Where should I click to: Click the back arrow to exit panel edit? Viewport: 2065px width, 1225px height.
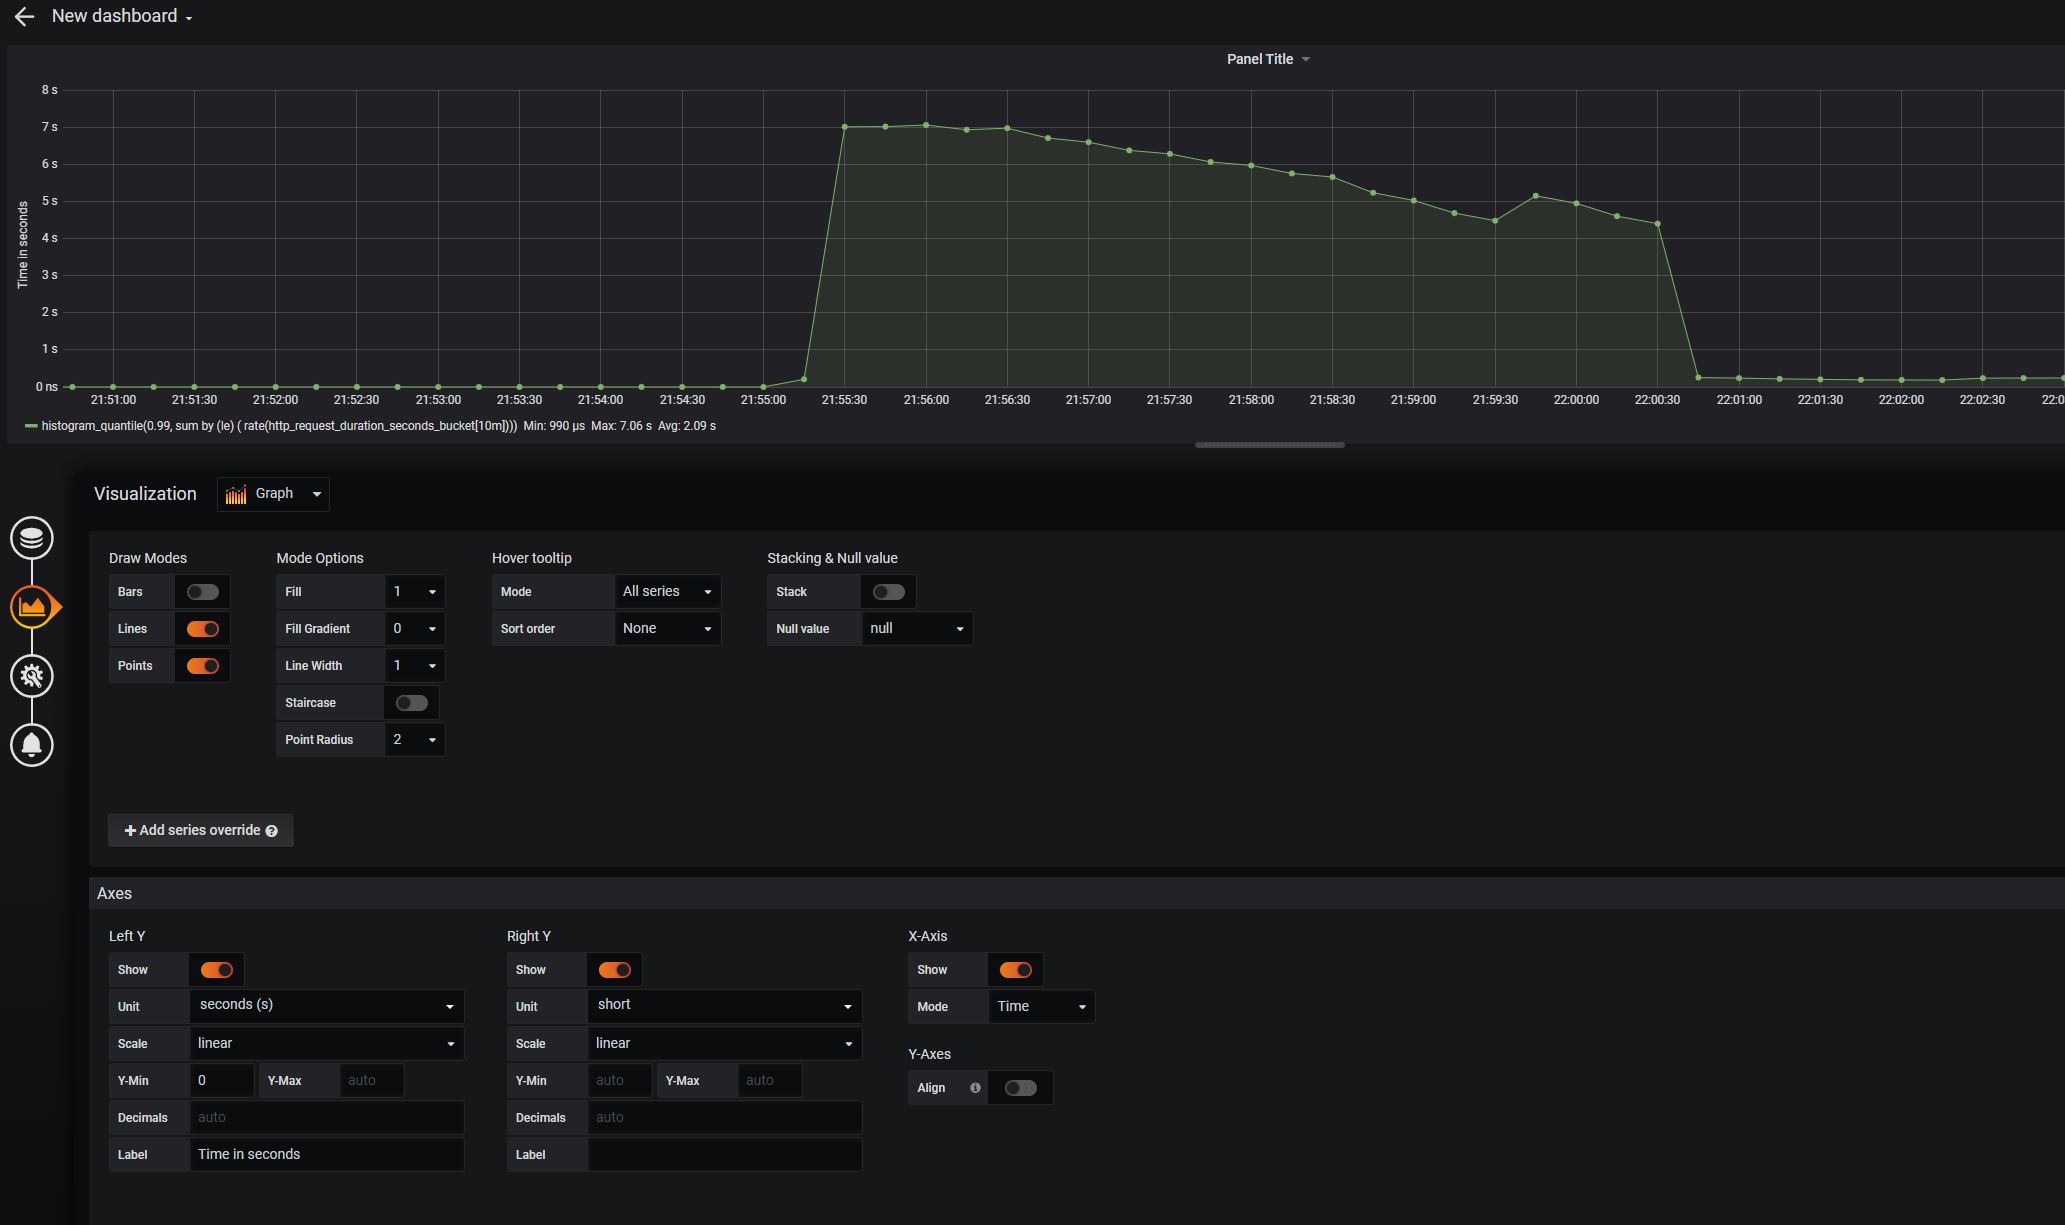tap(23, 15)
